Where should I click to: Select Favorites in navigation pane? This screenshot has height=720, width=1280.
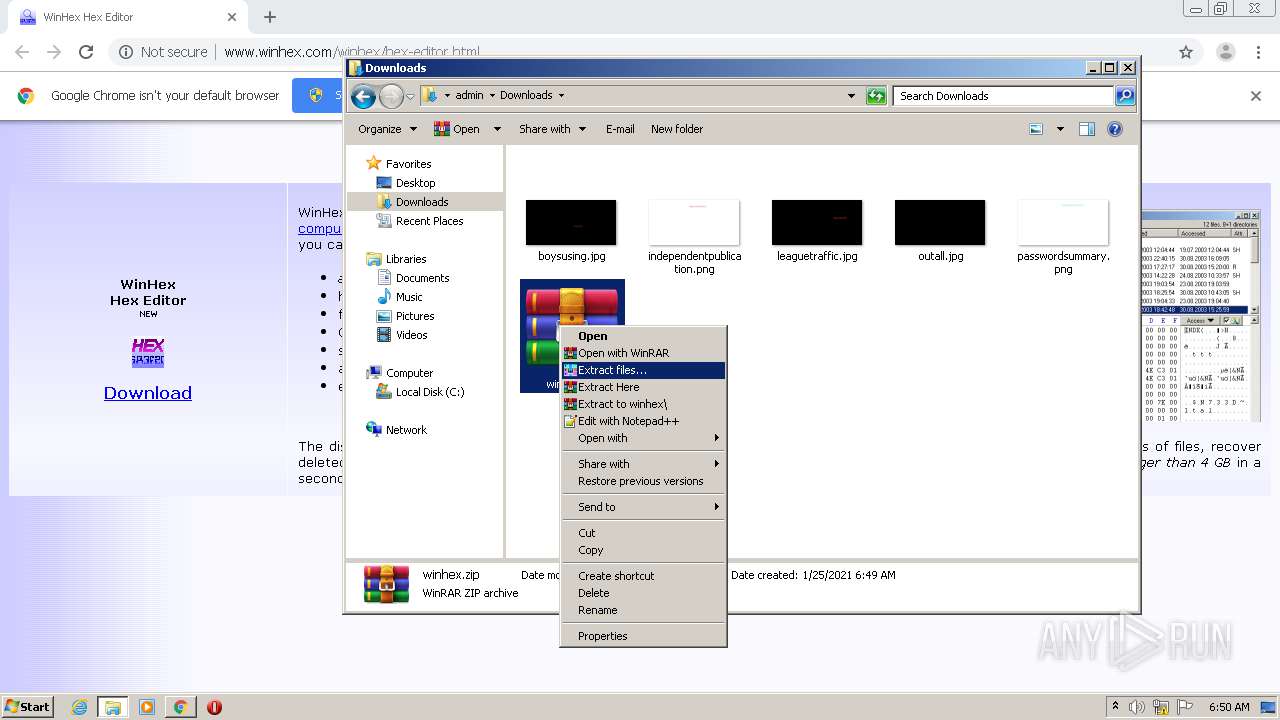(399, 163)
